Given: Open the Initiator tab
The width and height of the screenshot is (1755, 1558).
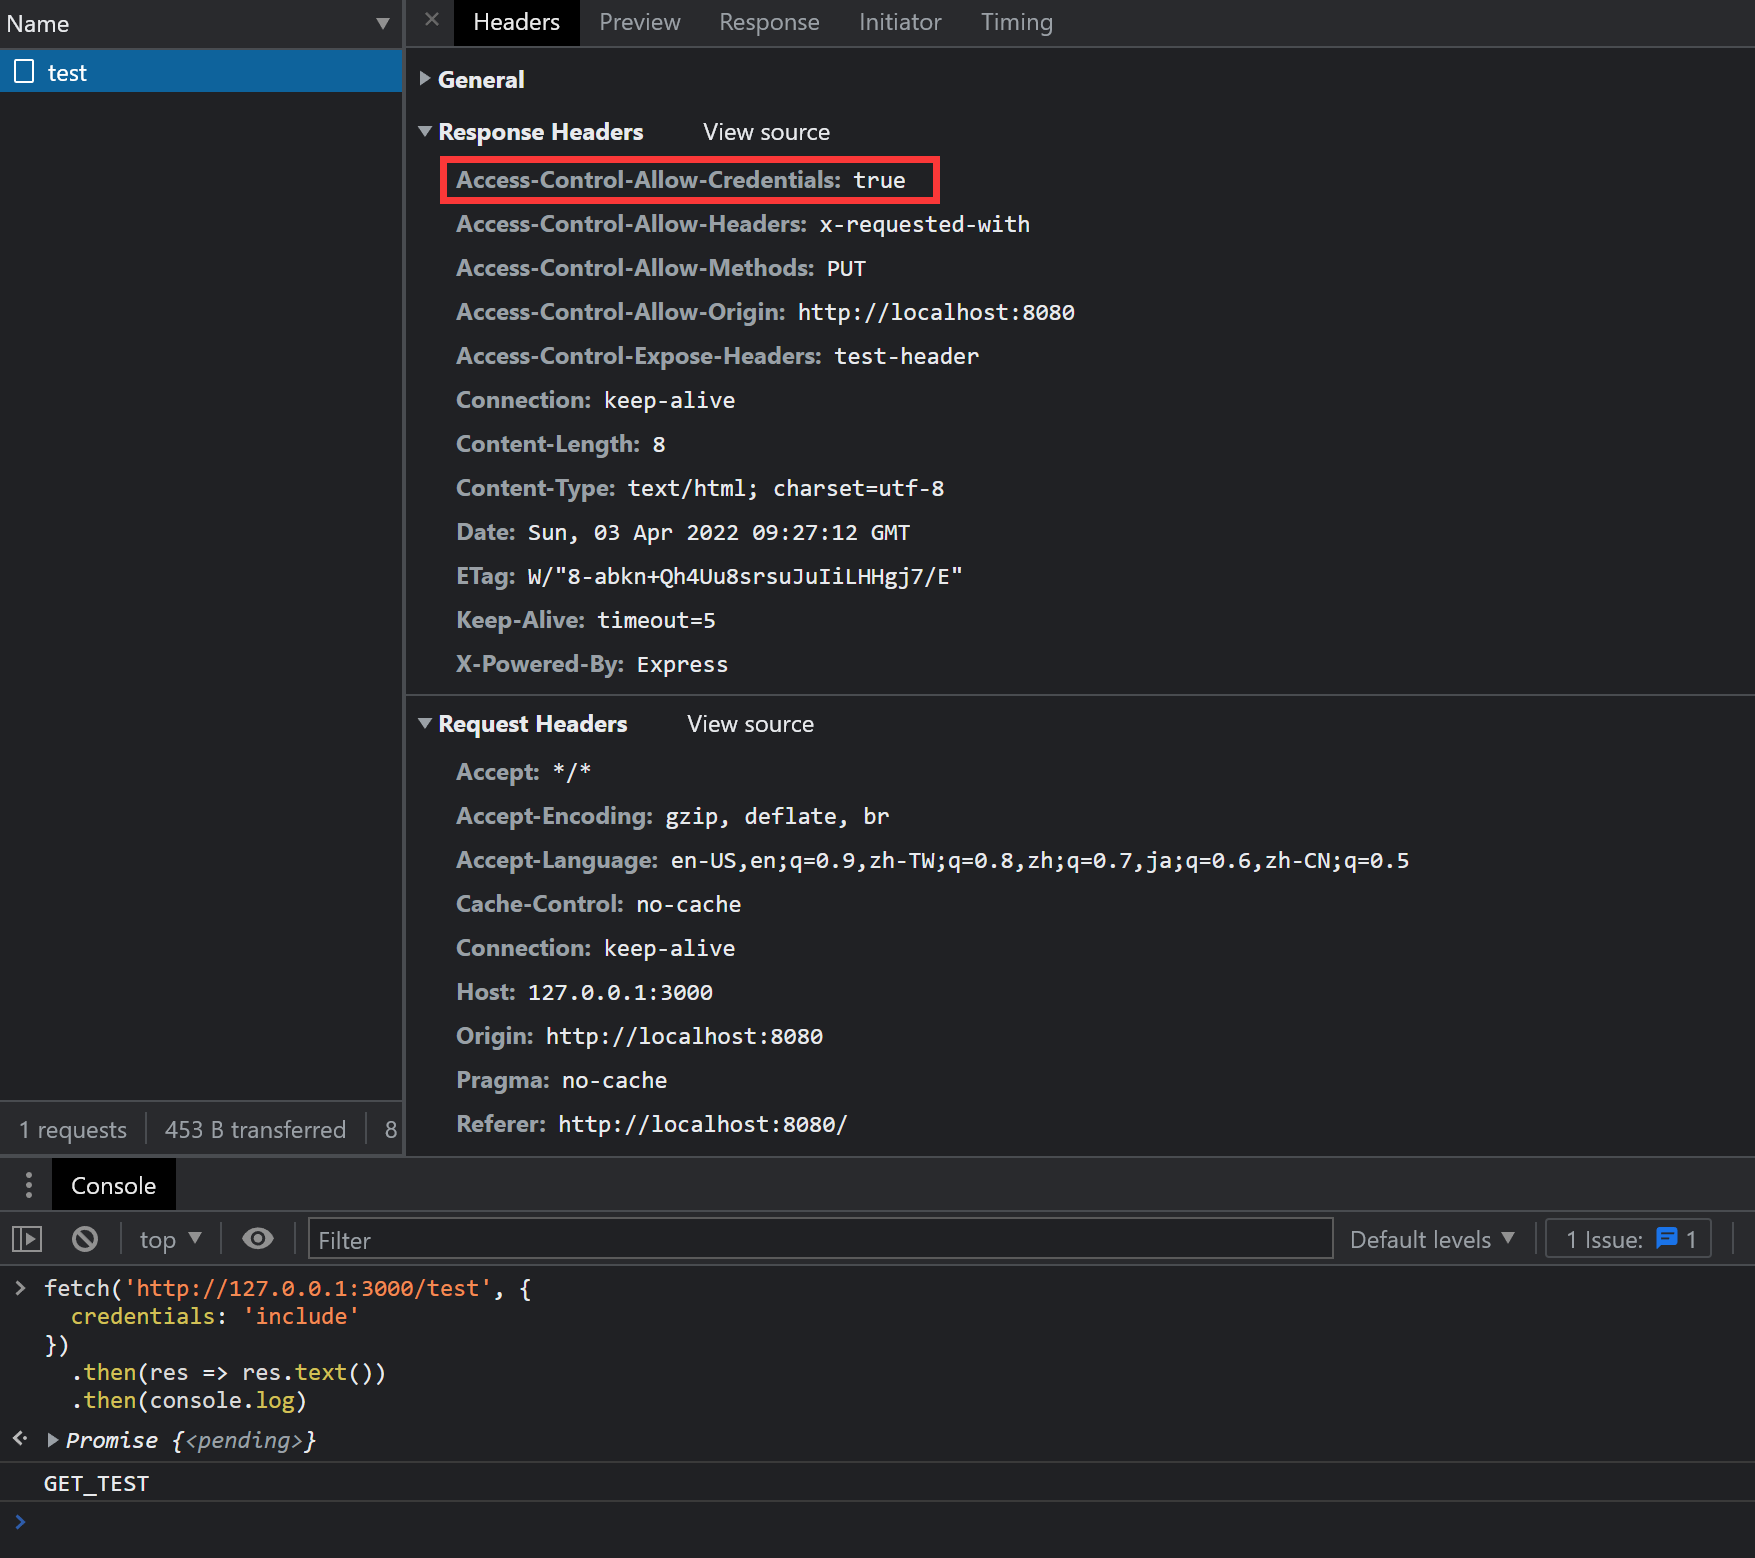Looking at the screenshot, I should pos(899,22).
